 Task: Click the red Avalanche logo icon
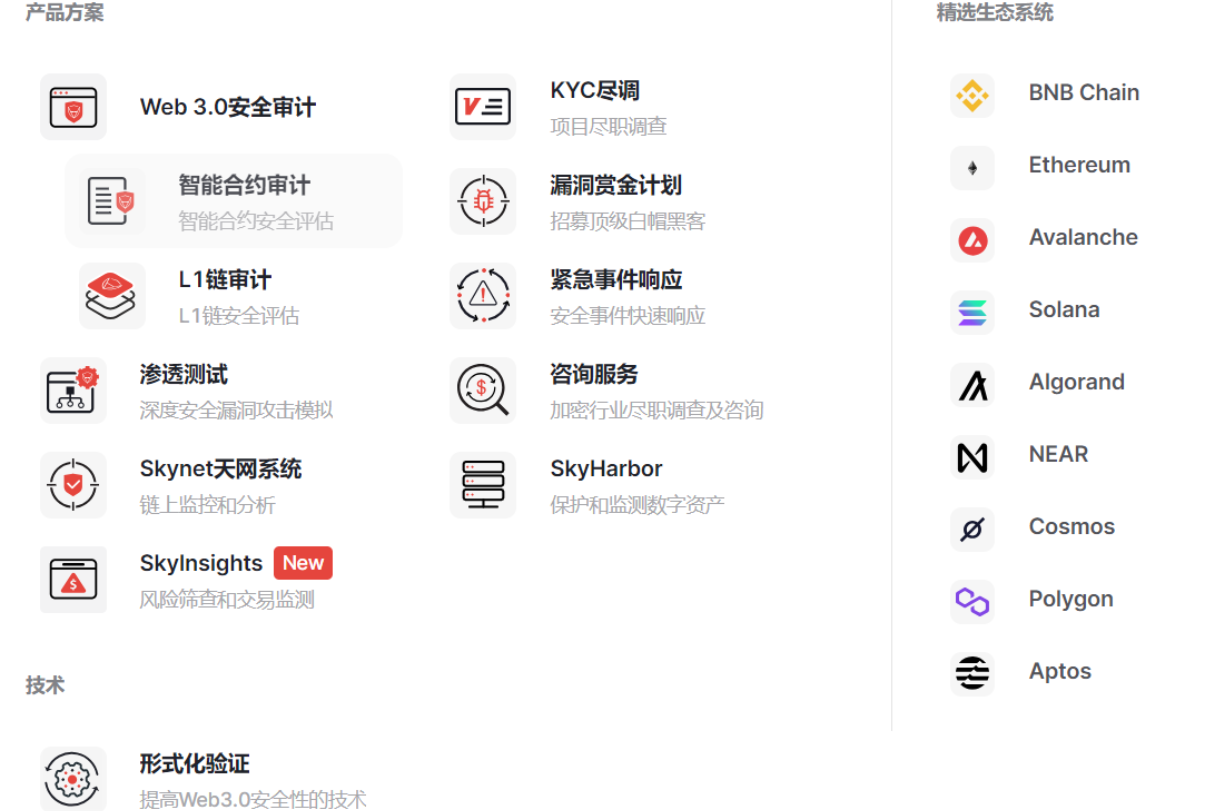coord(972,240)
